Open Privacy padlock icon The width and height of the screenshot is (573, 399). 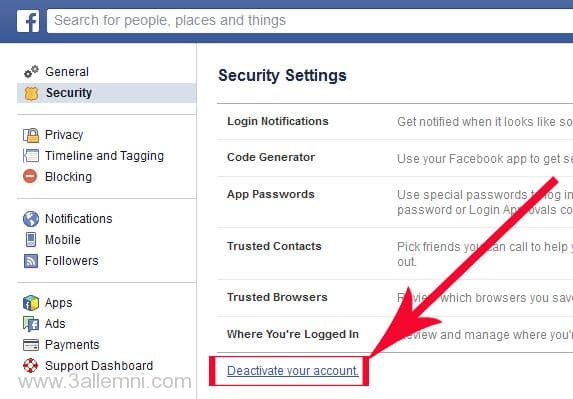31,135
